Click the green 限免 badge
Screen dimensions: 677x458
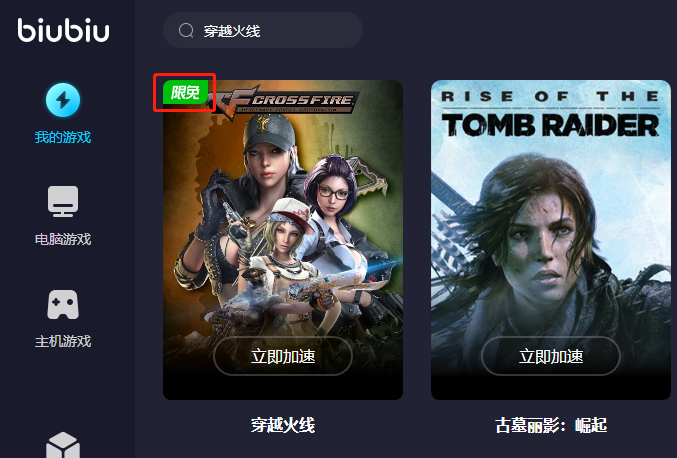(x=185, y=92)
